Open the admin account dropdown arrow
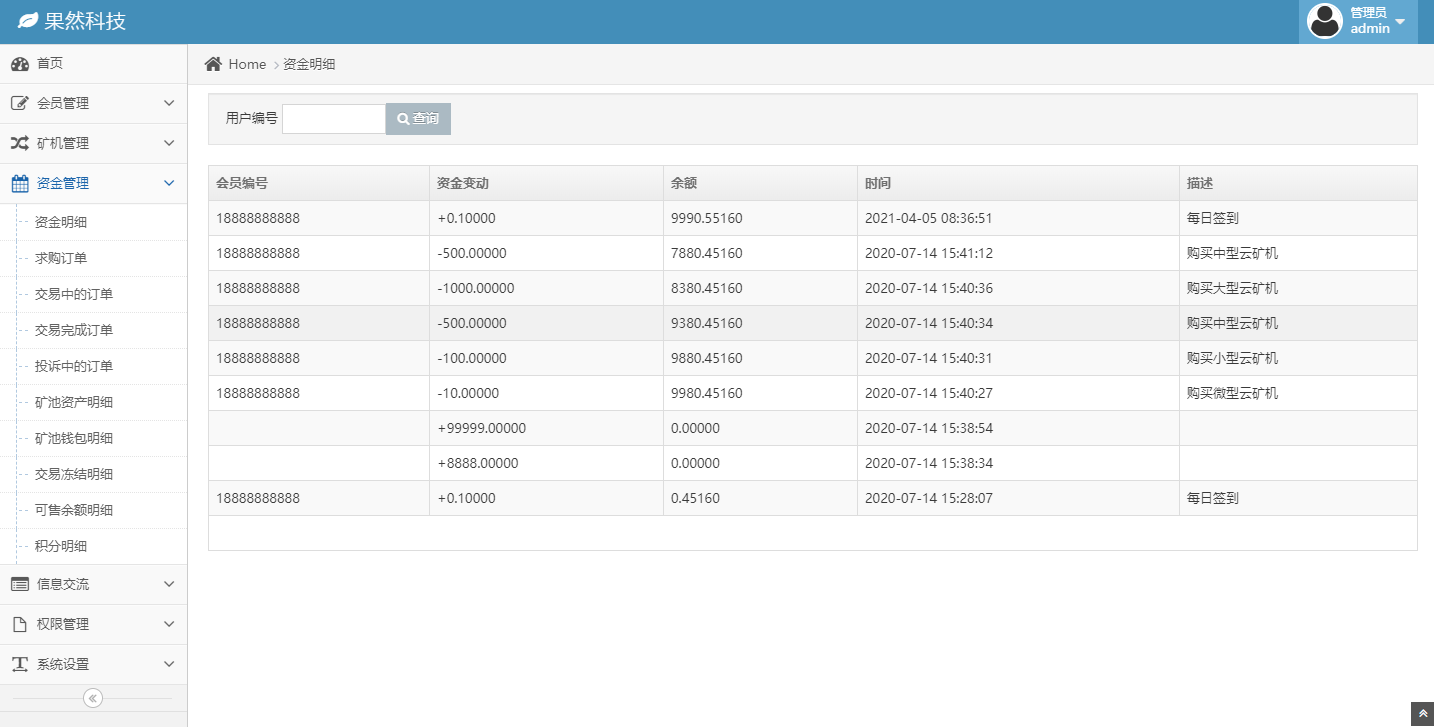The image size is (1434, 727). (1400, 21)
